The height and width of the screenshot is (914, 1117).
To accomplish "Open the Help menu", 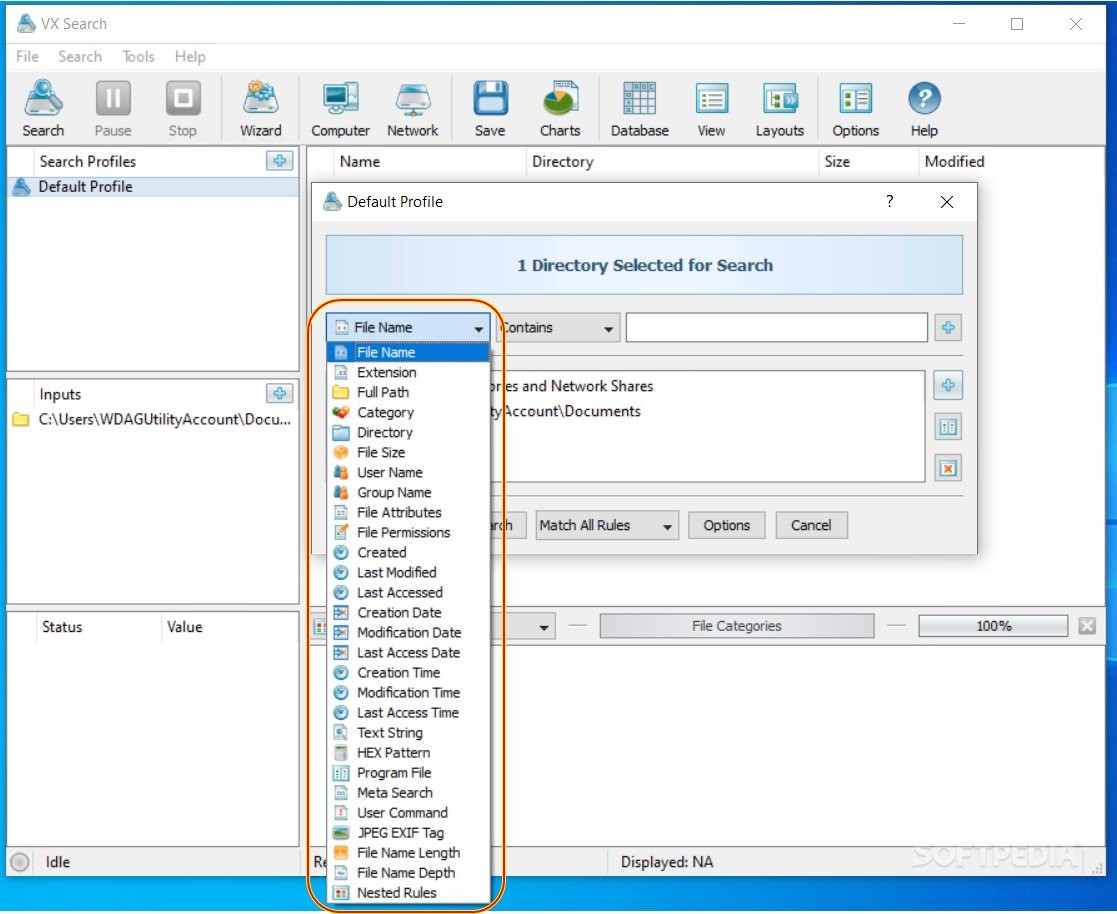I will tap(190, 56).
